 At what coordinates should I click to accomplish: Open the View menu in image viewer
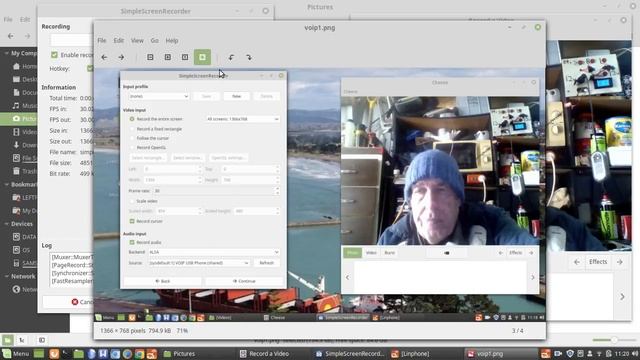tap(137, 40)
